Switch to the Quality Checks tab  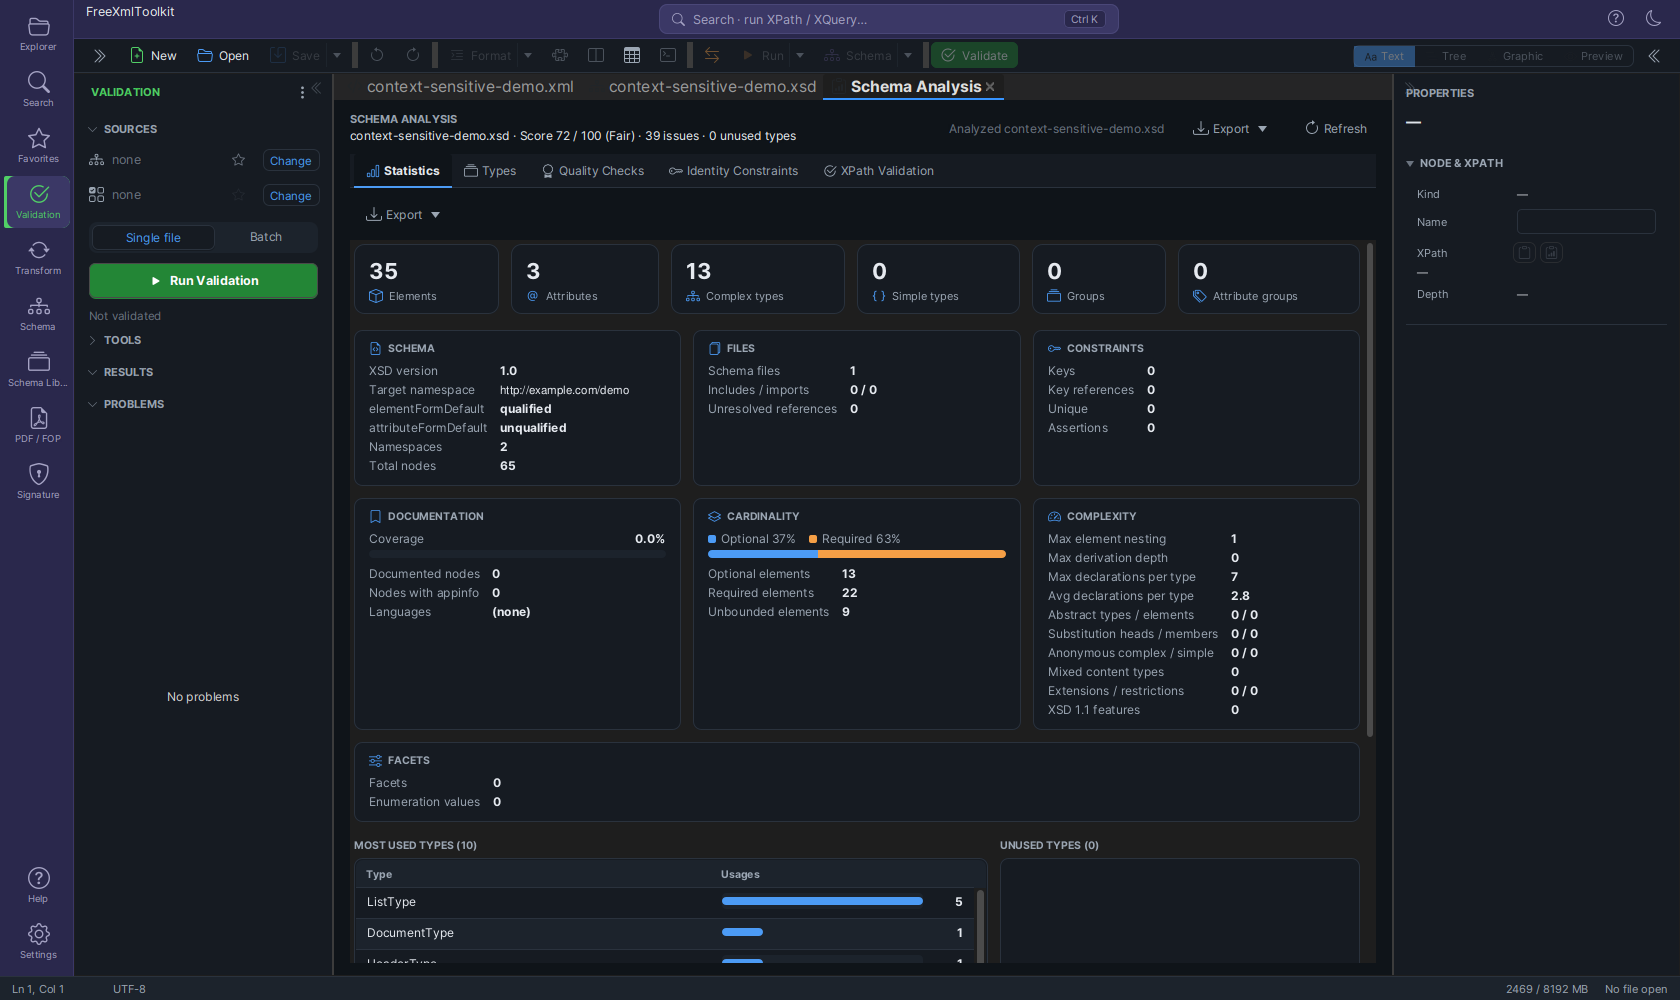pos(593,171)
